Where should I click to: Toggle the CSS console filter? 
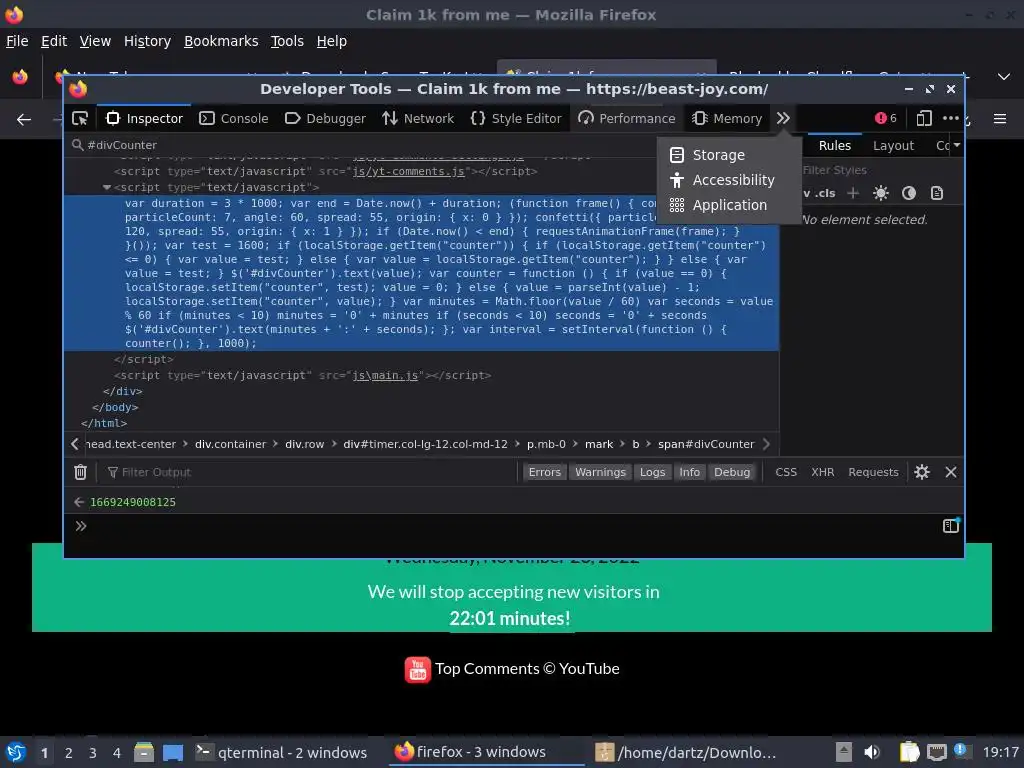[786, 472]
